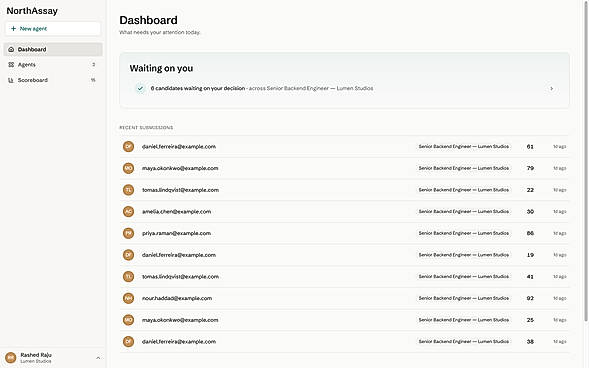
Task: Open daniel.ferreira@example.com email with score 38
Action: (x=179, y=342)
